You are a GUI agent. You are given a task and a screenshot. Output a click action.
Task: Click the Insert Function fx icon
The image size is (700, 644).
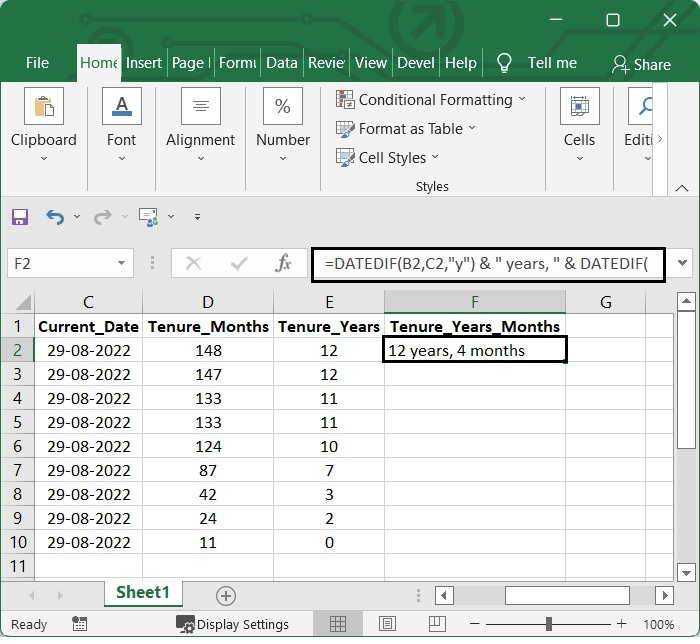pos(283,264)
